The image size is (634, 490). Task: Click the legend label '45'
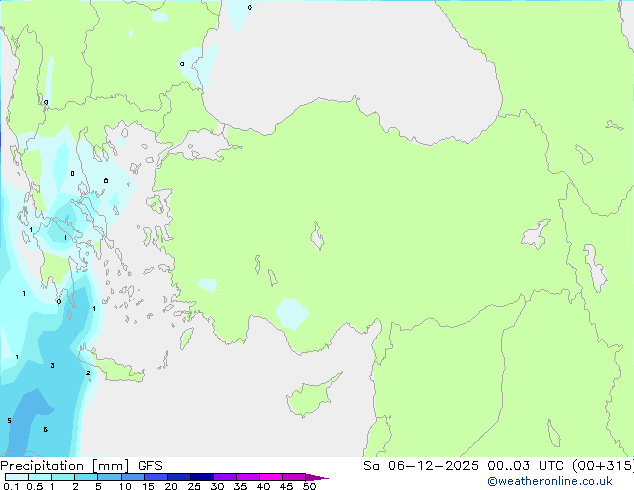(286, 486)
